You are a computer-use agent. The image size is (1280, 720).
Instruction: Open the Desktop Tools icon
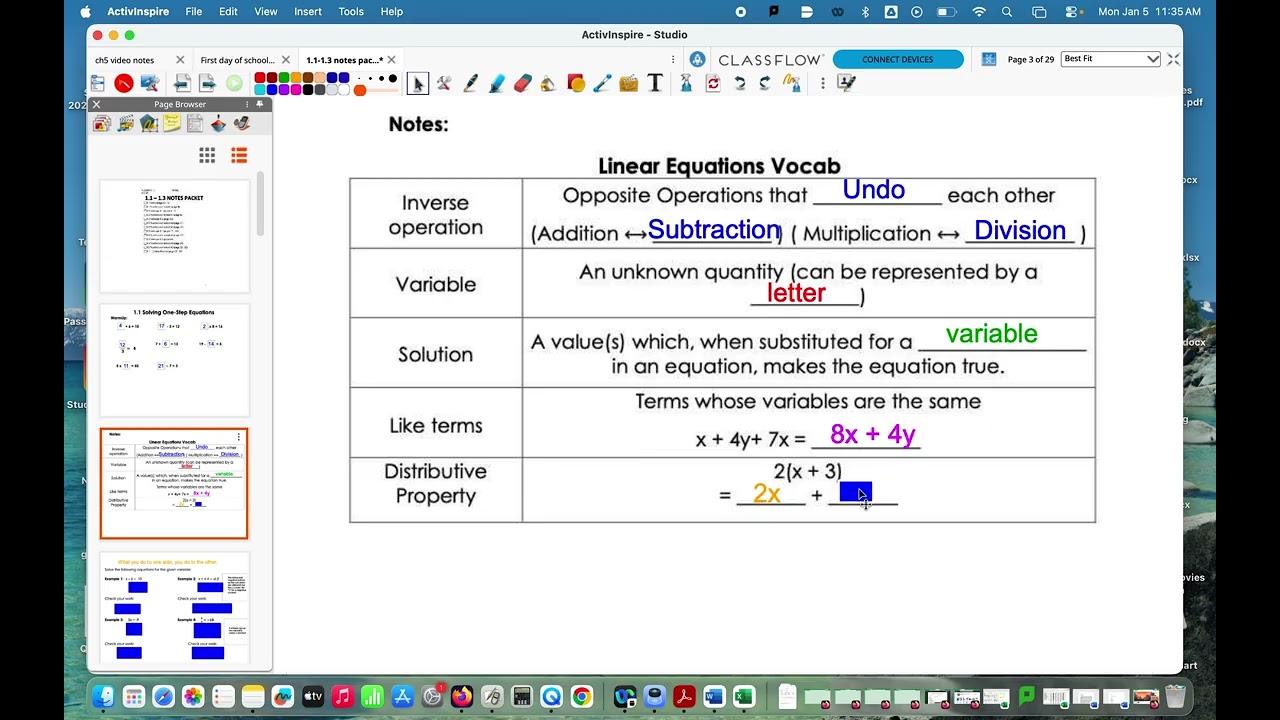(151, 83)
